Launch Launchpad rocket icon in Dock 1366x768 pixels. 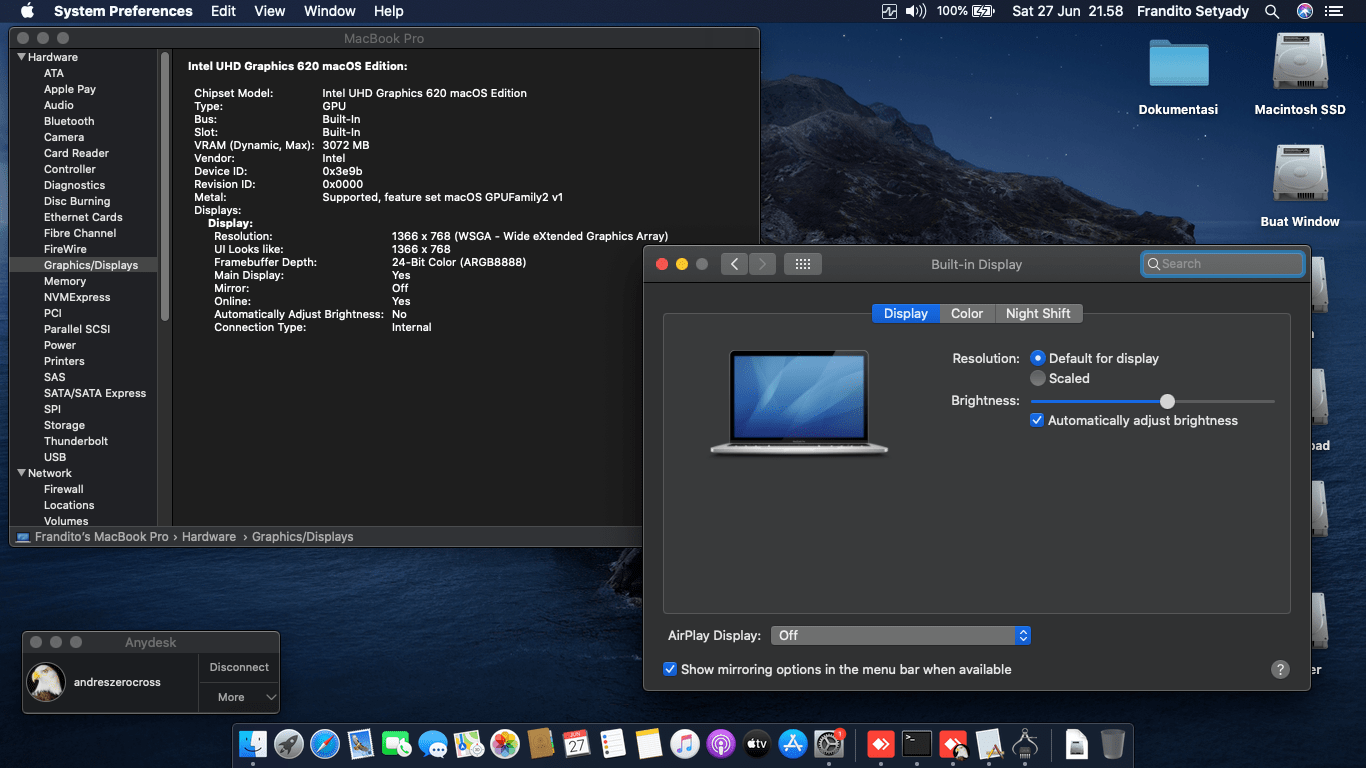(289, 744)
